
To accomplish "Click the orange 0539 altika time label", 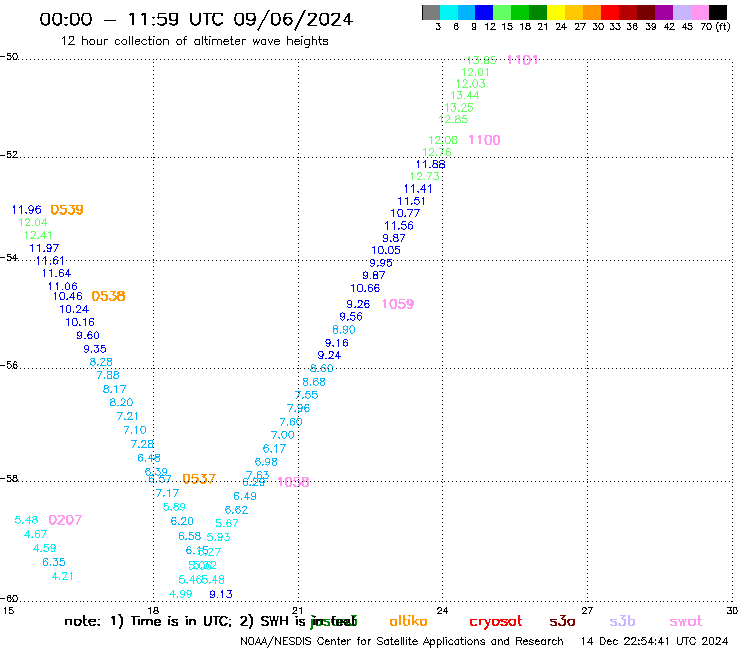I will [x=67, y=210].
